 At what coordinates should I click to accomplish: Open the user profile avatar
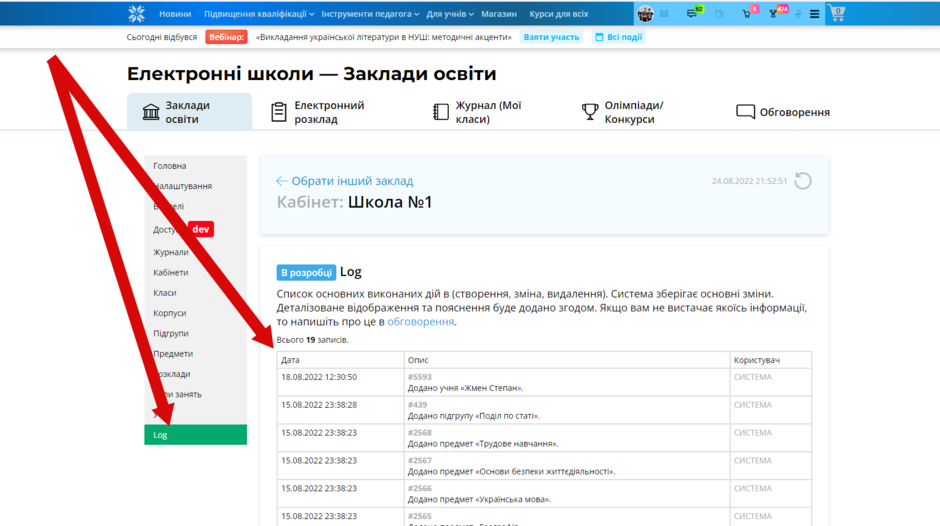click(x=645, y=13)
